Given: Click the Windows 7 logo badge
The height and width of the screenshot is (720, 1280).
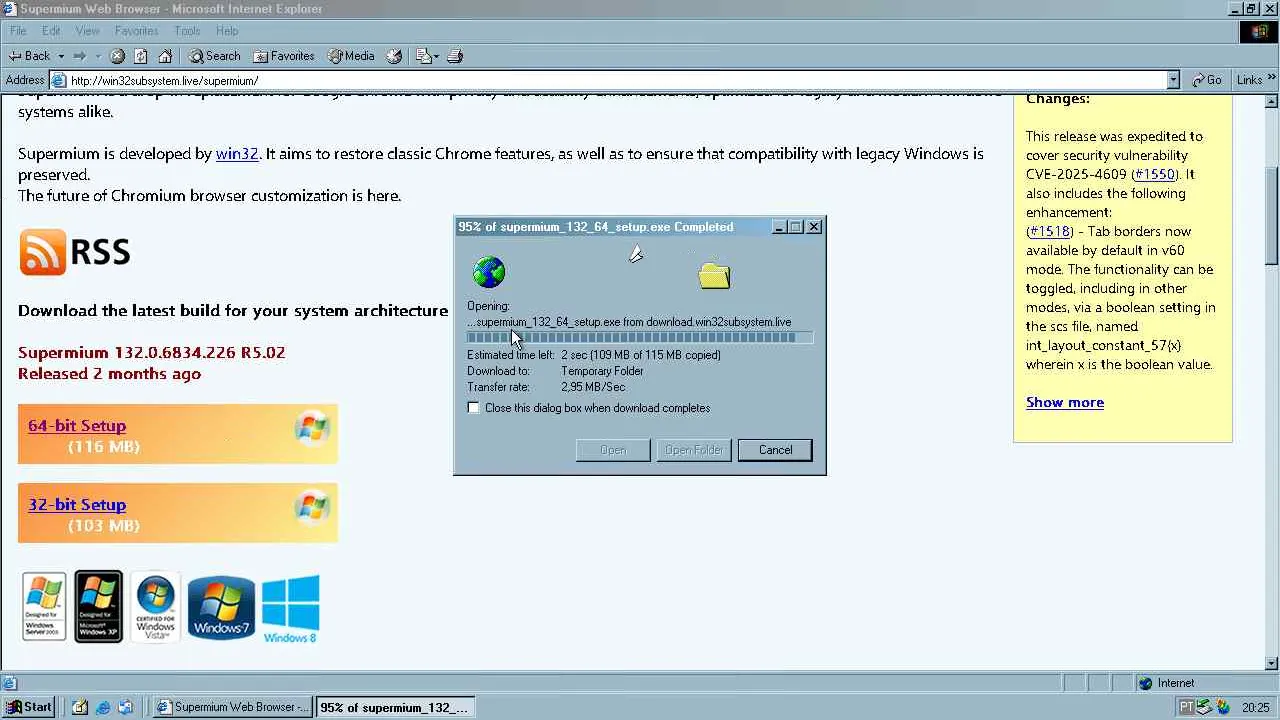Looking at the screenshot, I should point(221,607).
